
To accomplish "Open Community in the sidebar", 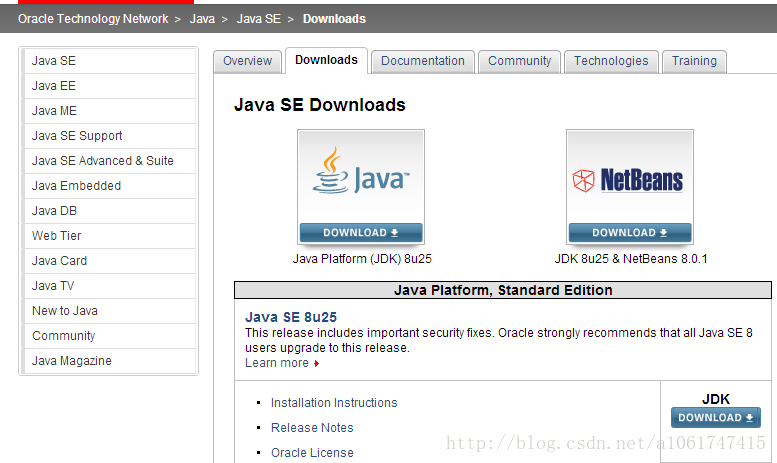I will (110, 336).
